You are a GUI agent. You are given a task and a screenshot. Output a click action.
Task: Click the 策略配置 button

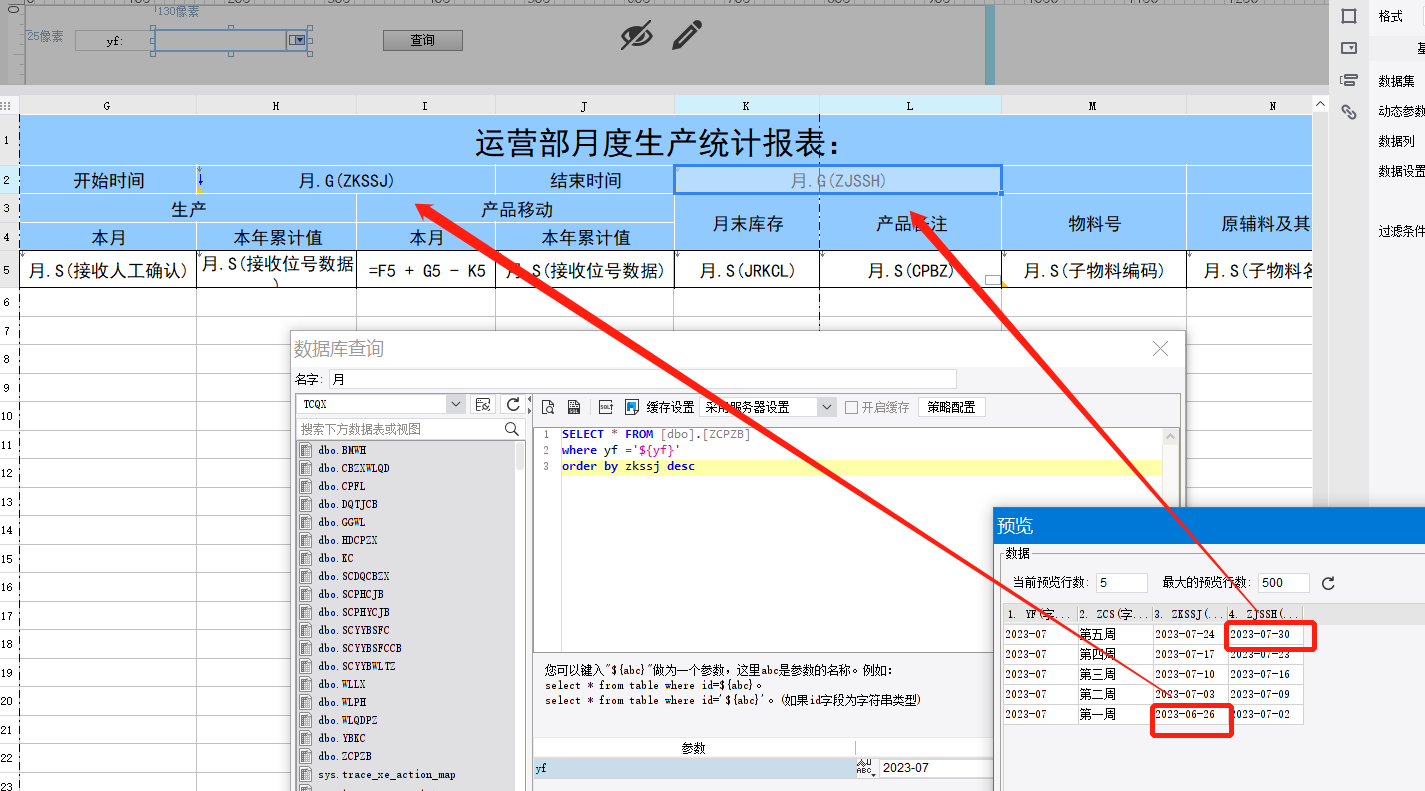[x=952, y=407]
